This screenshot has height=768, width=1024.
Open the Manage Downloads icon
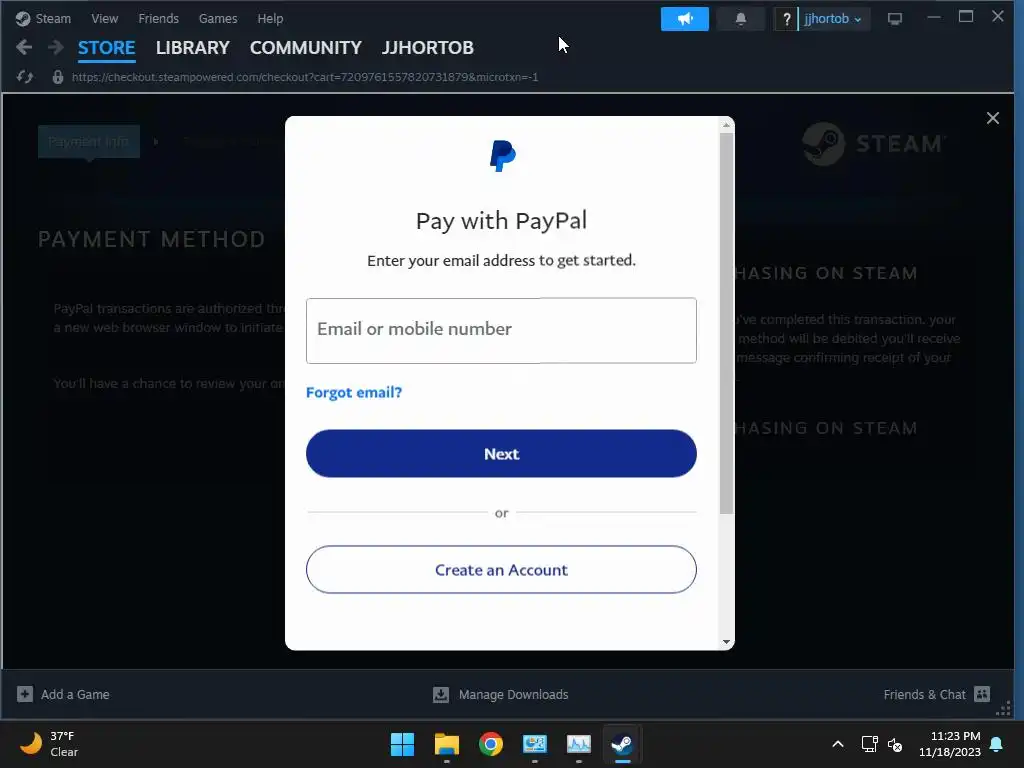tap(441, 694)
